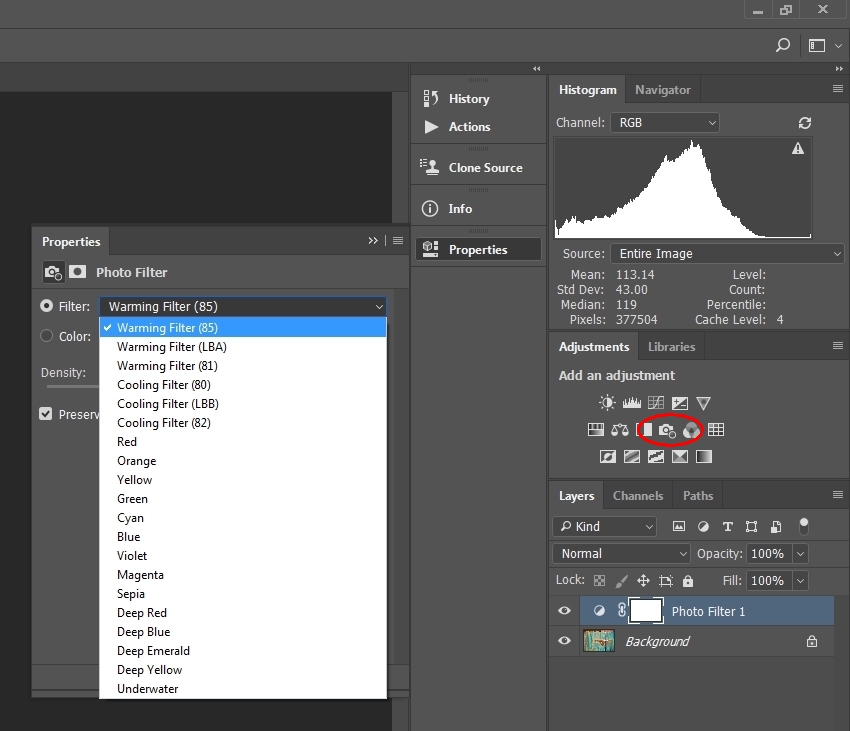Open the histogram Channel dropdown
Viewport: 850px width, 731px height.
665,123
